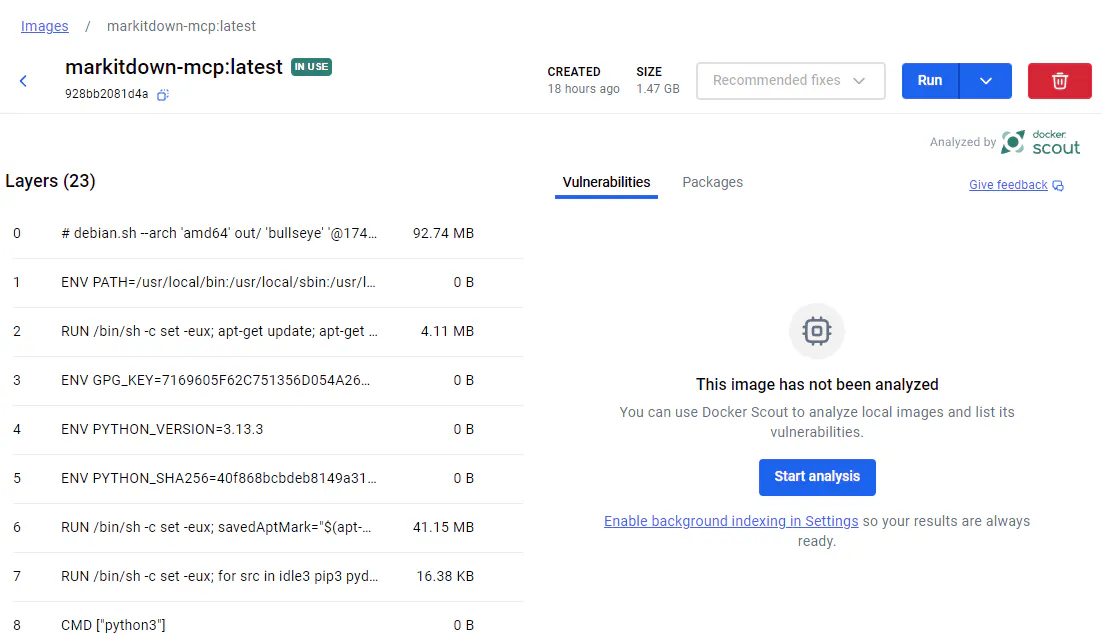Click the 18 hours ago created value
1102x634 pixels.
(x=583, y=89)
